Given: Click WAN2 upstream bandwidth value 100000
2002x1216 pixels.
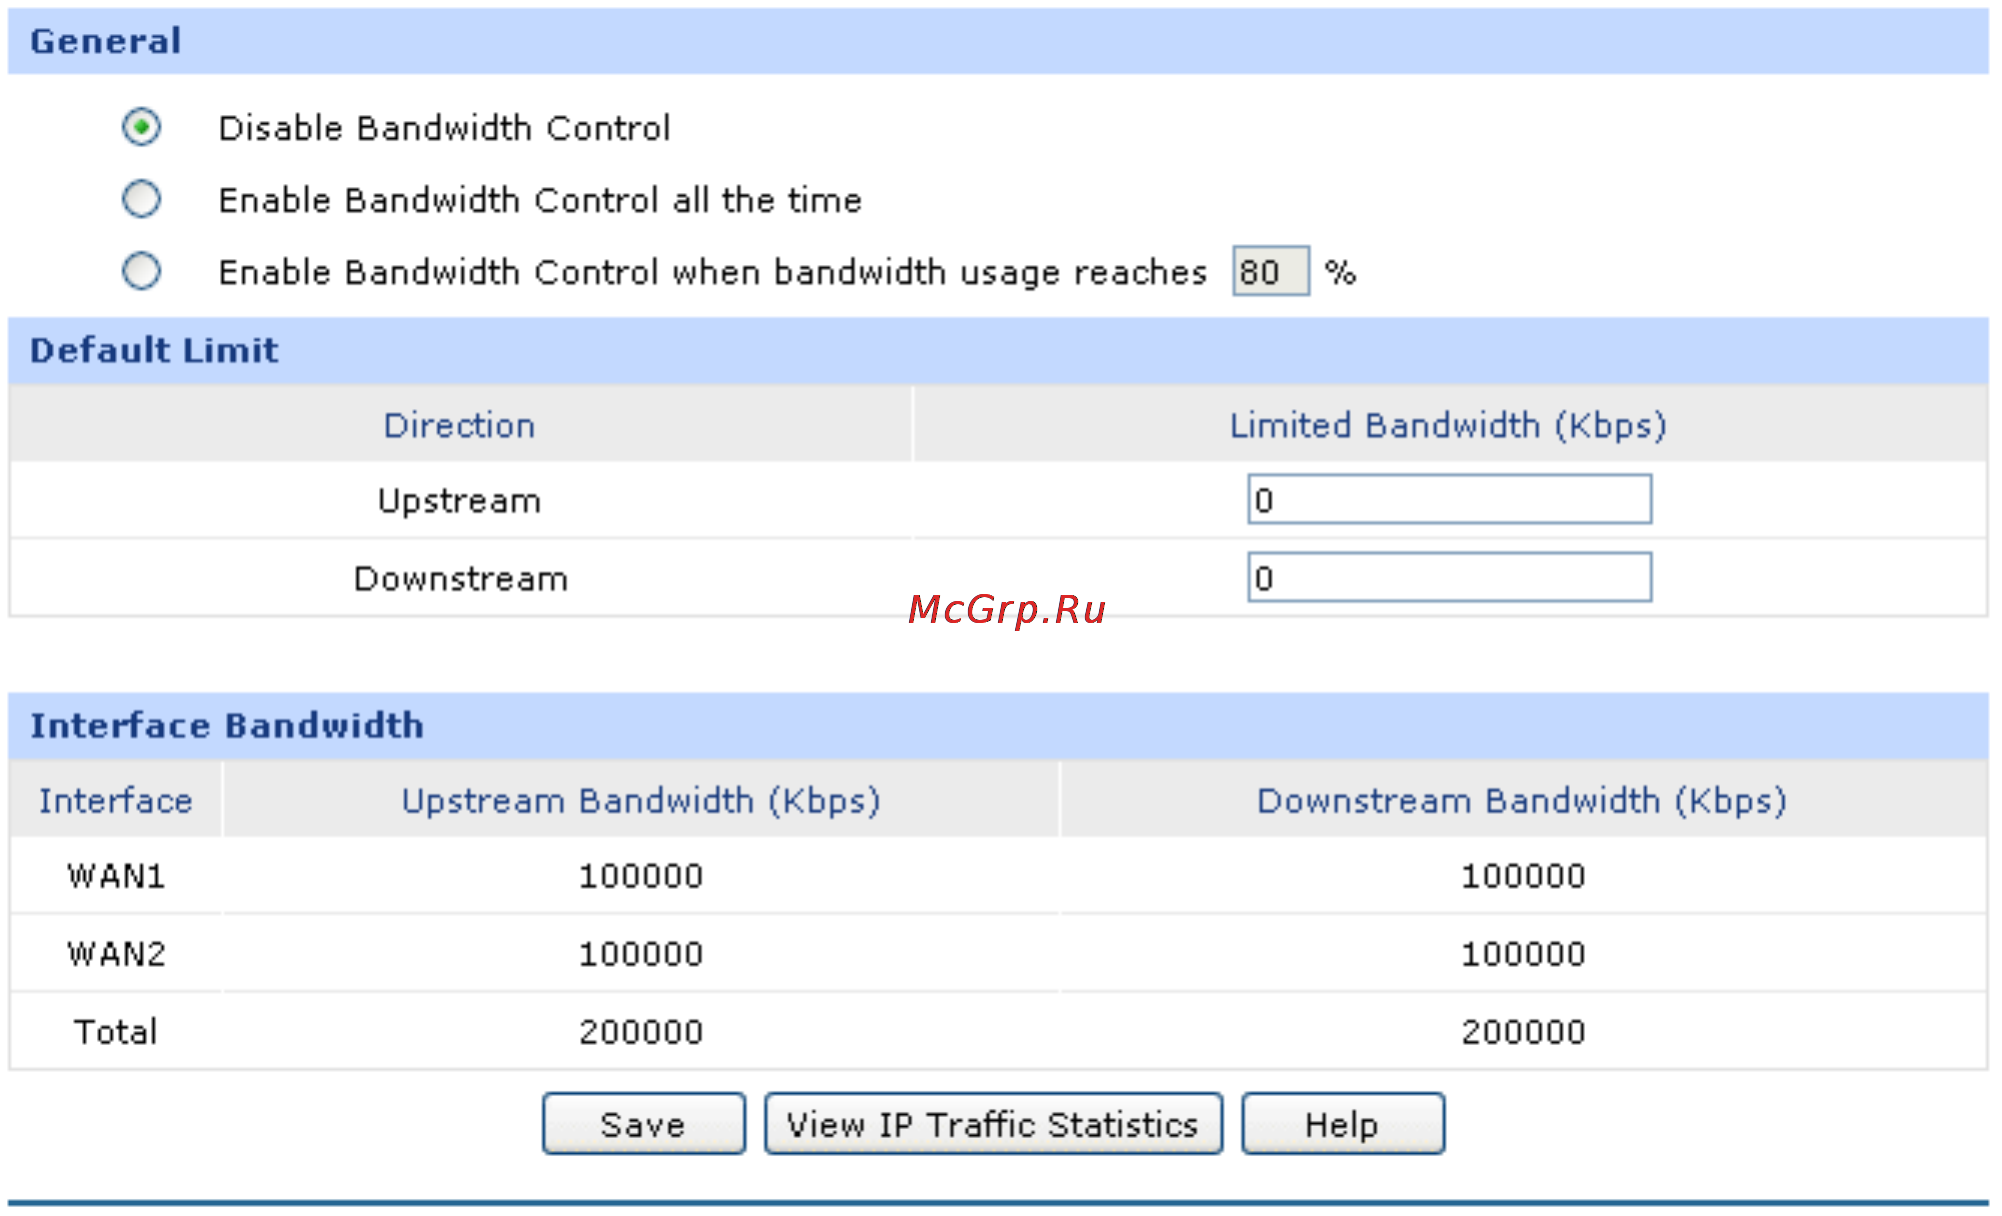Looking at the screenshot, I should click(x=641, y=954).
